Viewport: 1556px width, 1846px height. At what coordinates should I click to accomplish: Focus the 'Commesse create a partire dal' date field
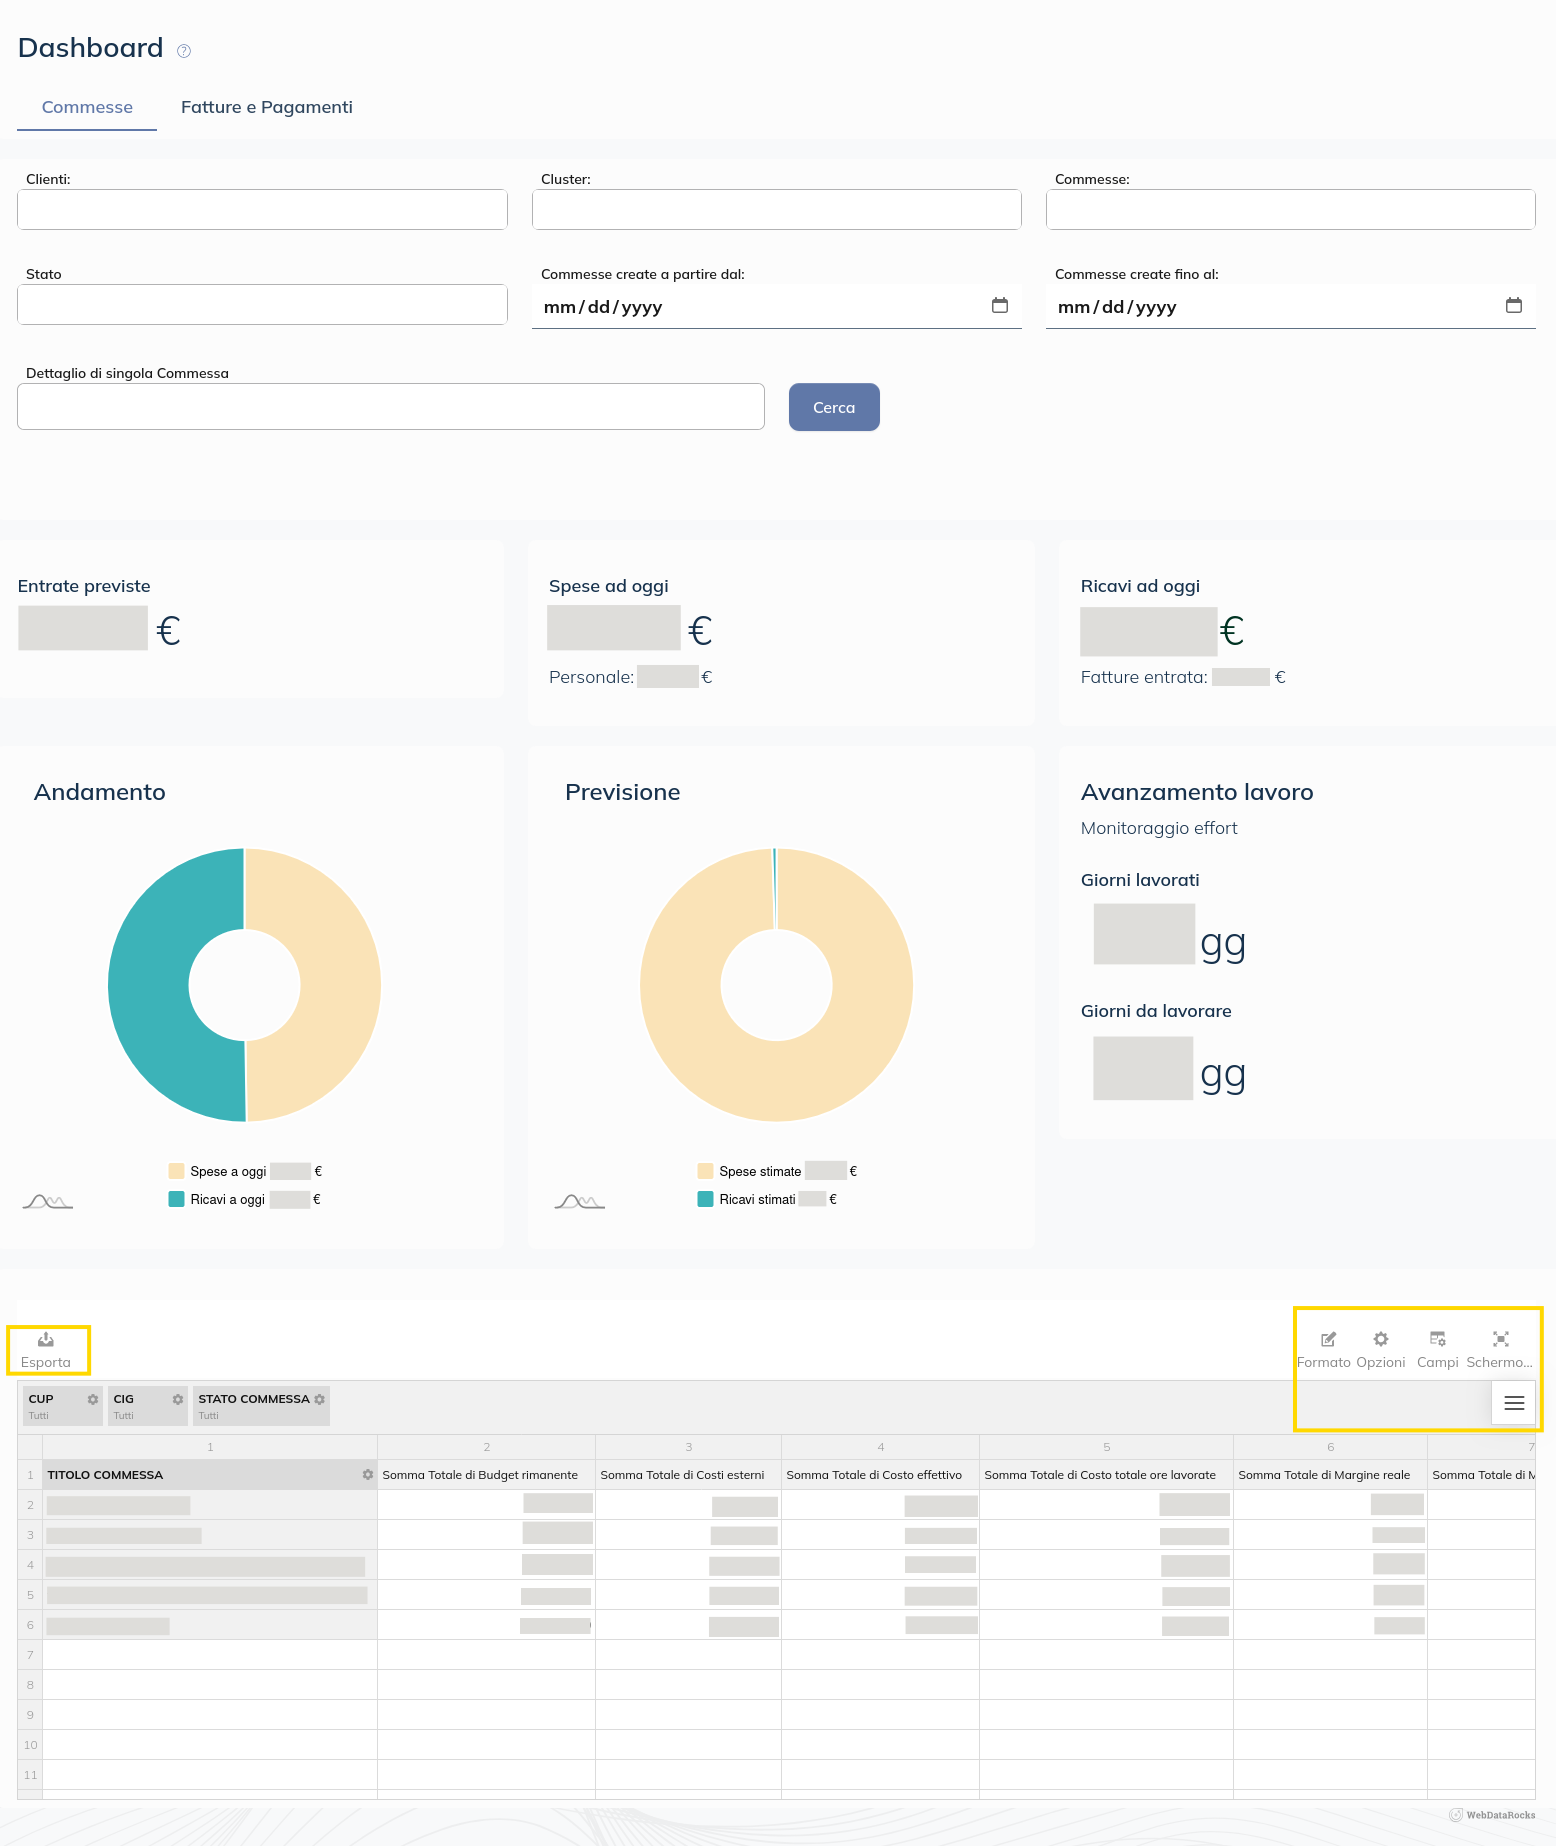(777, 307)
